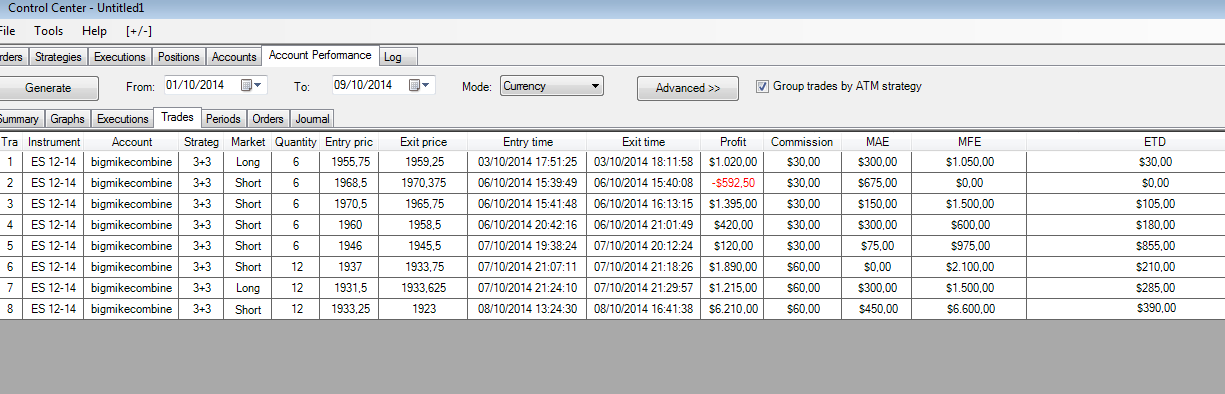Viewport: 1225px width, 394px height.
Task: Sort by Entry time column header
Action: click(528, 142)
